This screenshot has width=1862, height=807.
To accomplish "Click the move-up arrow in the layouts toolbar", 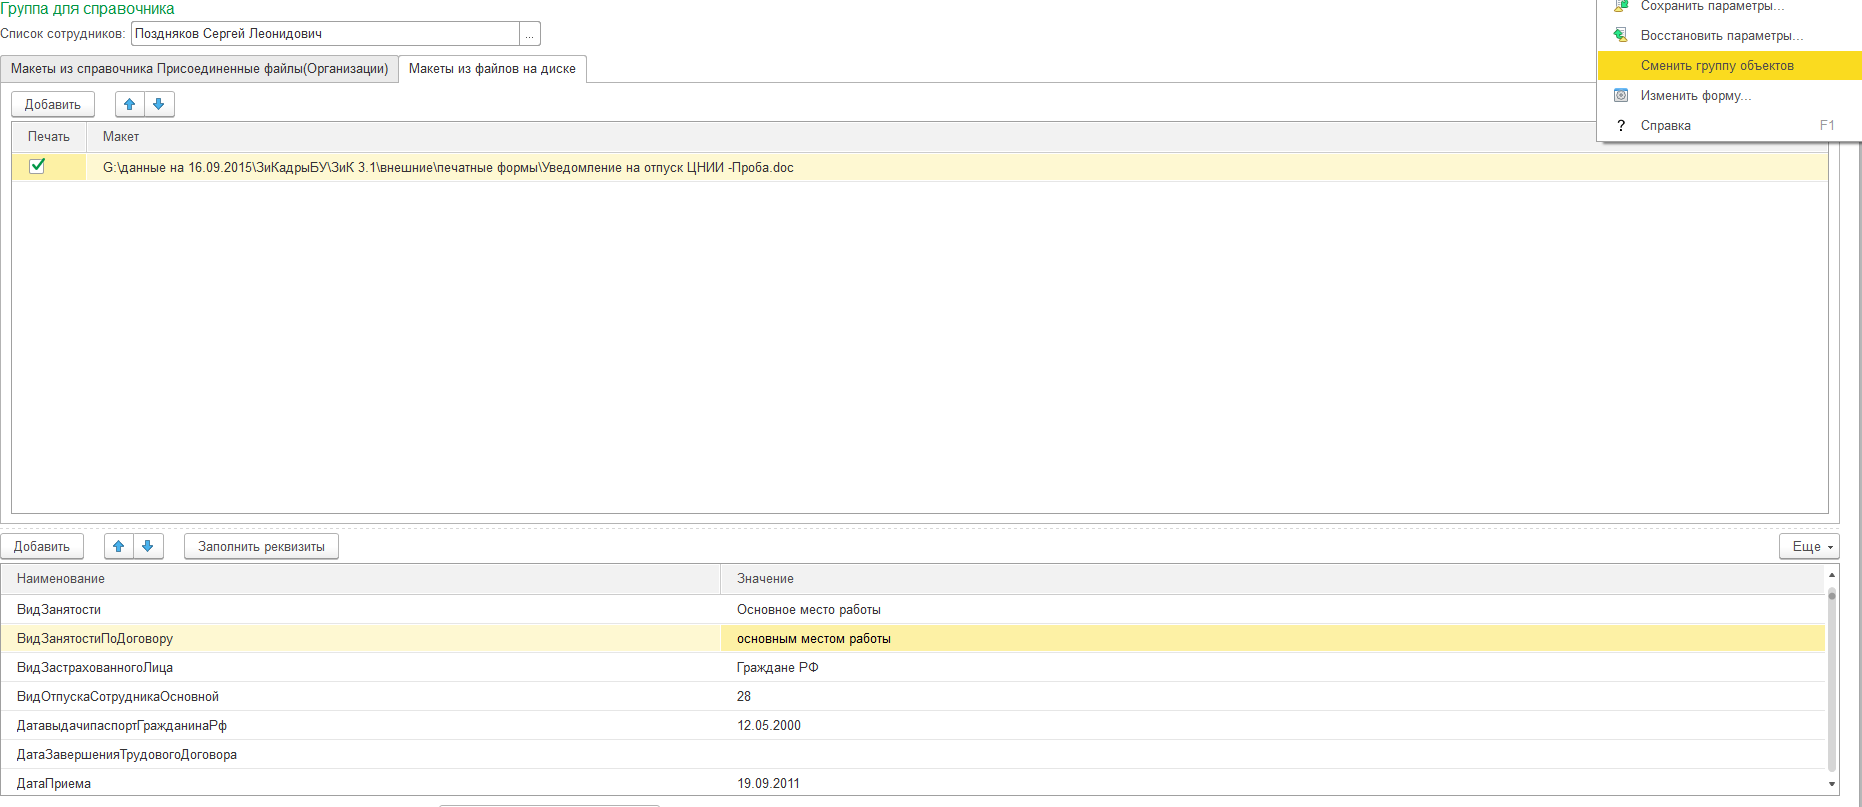I will (130, 104).
